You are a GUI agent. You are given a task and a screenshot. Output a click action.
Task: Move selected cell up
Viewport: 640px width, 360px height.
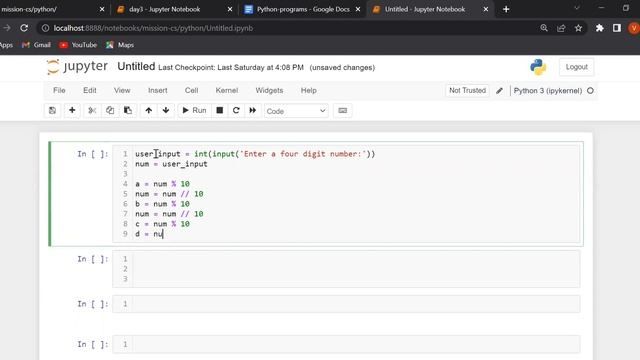(x=149, y=110)
